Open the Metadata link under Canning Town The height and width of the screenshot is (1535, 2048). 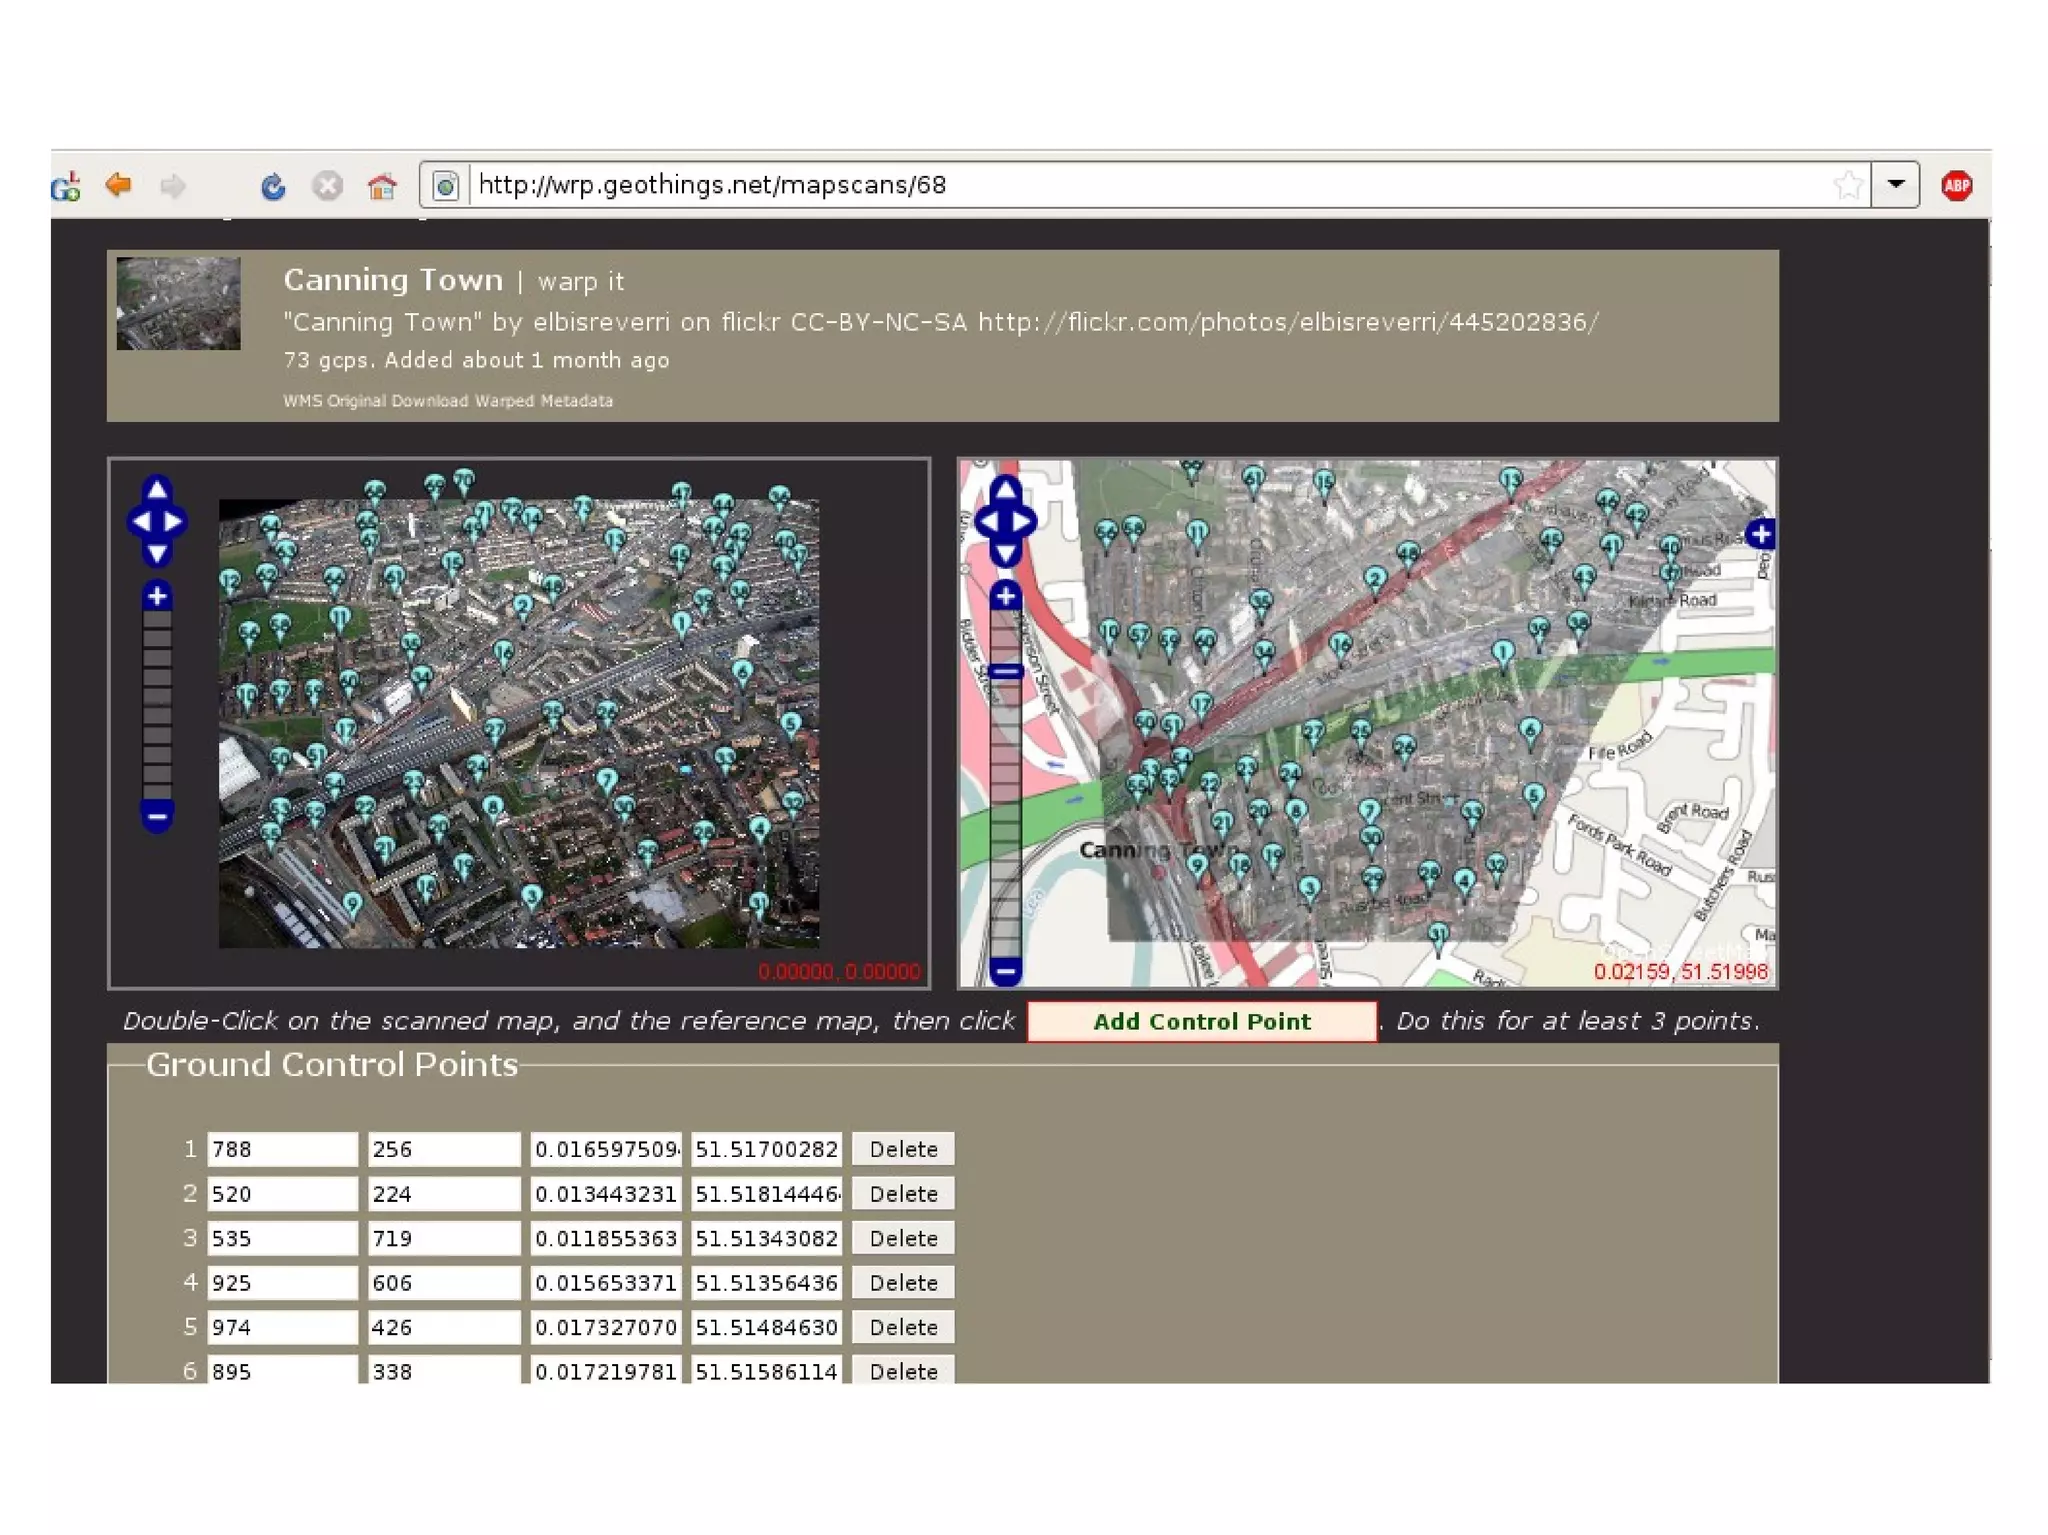click(576, 401)
